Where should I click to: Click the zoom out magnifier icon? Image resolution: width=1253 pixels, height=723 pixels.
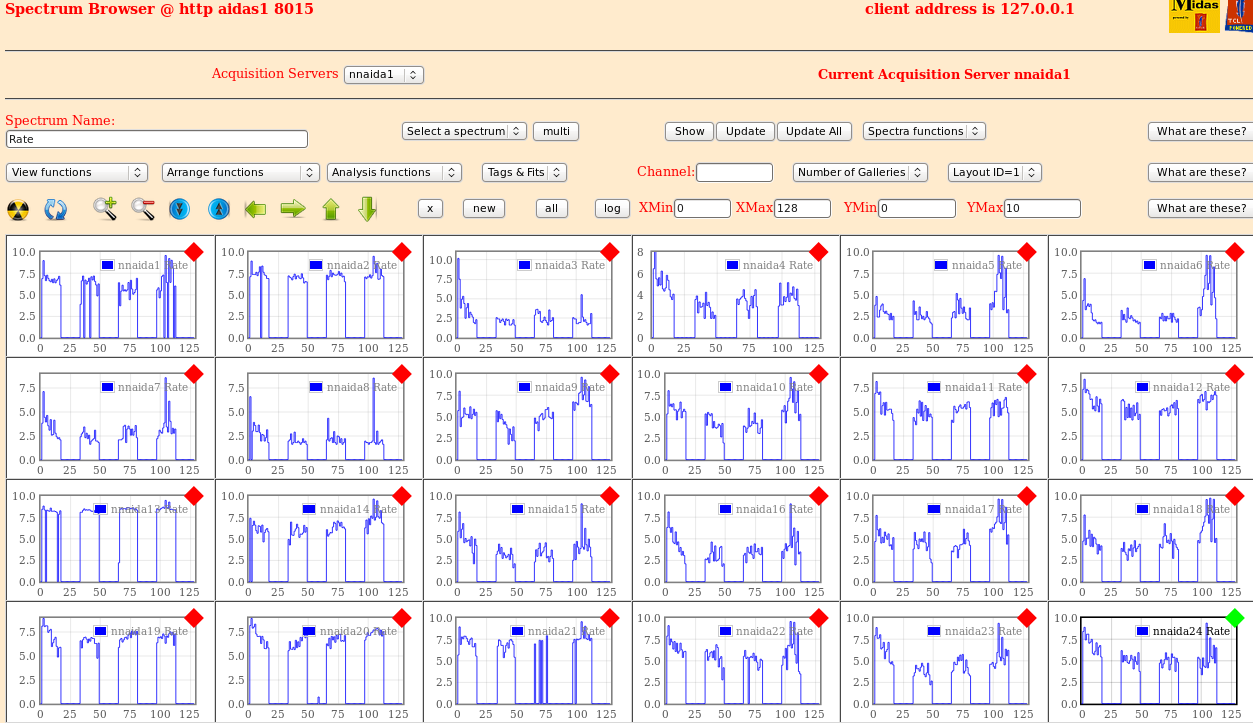[143, 209]
